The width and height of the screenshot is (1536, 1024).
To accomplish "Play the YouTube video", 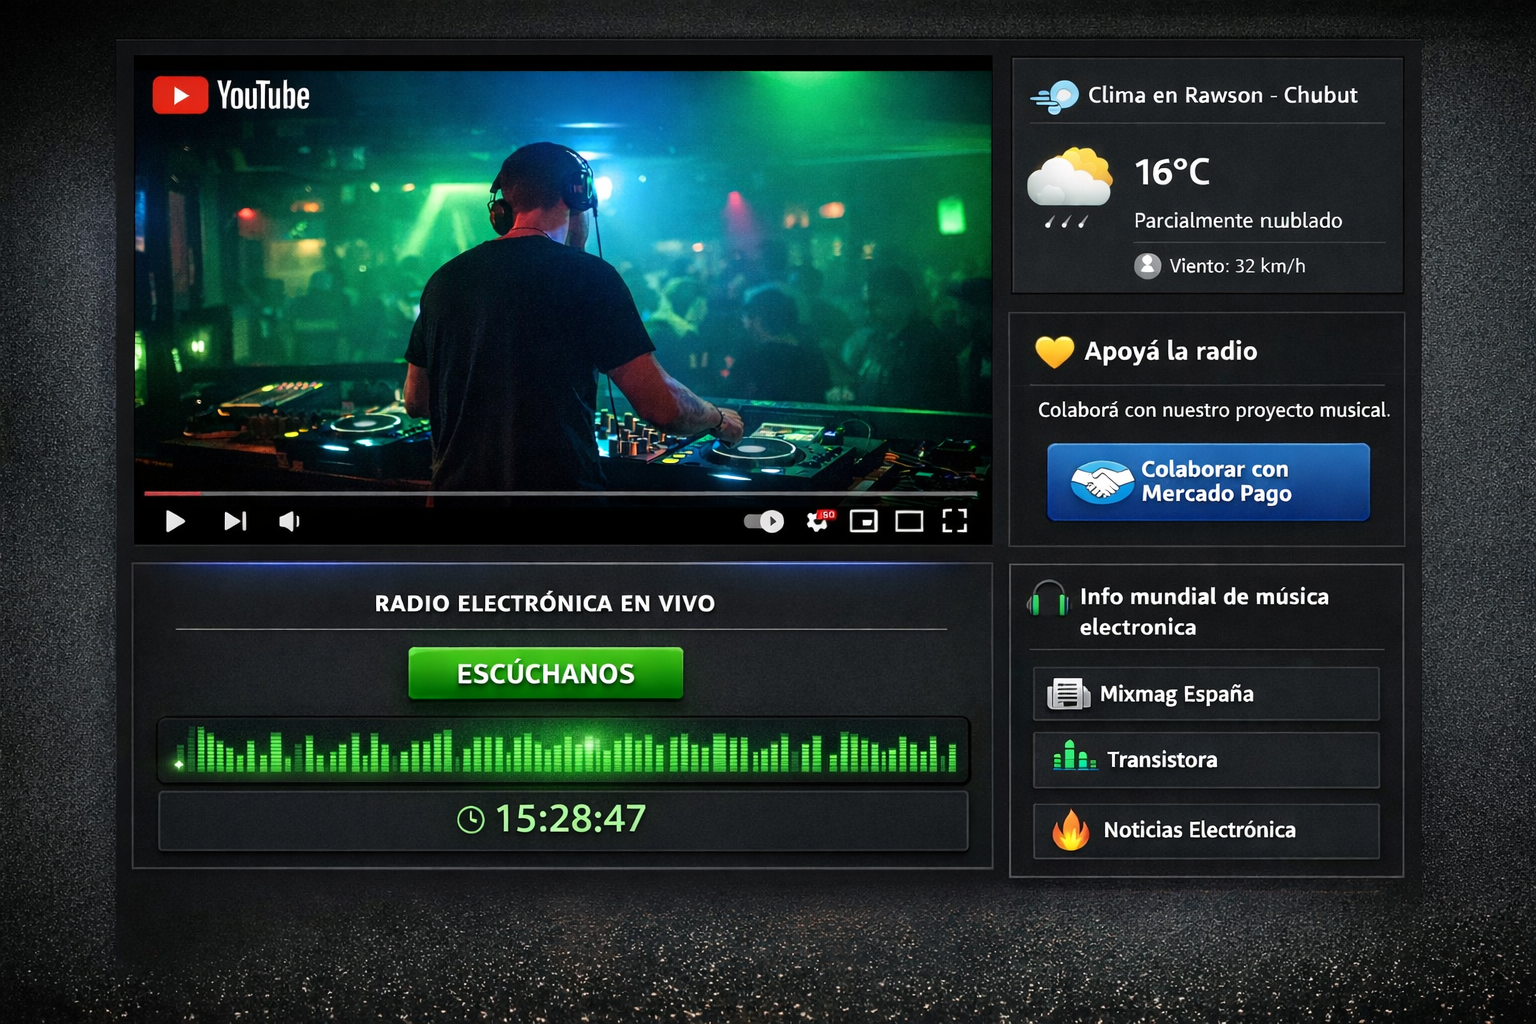I will [175, 521].
